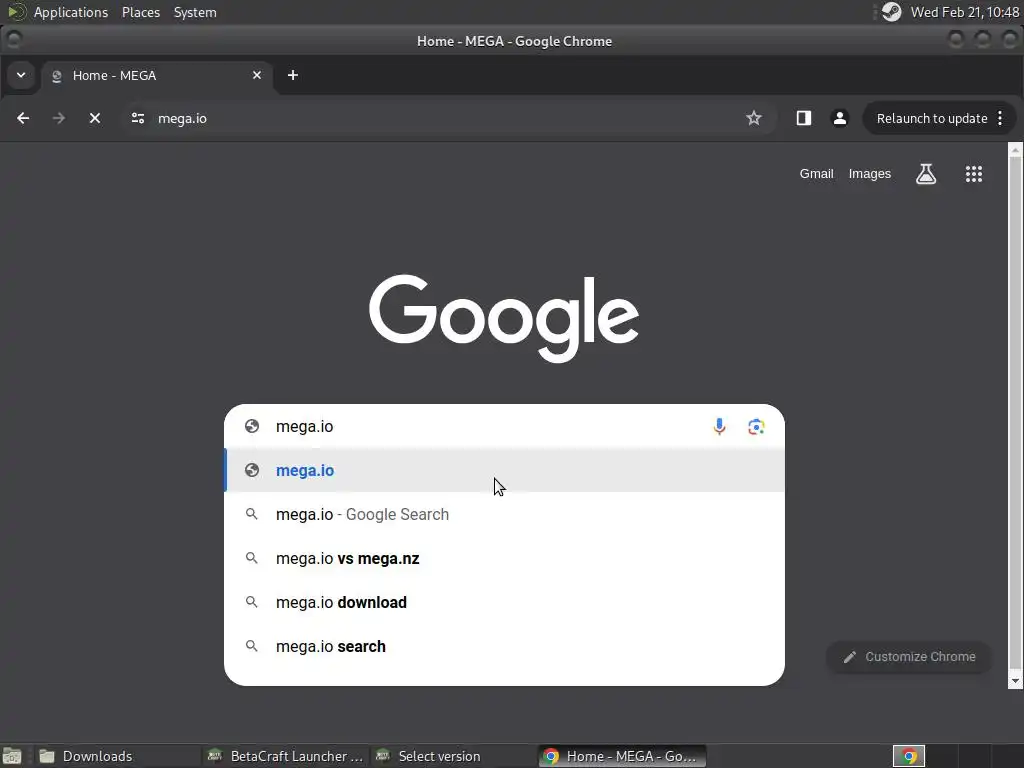Choose the mega.io search suggestion

click(x=504, y=647)
